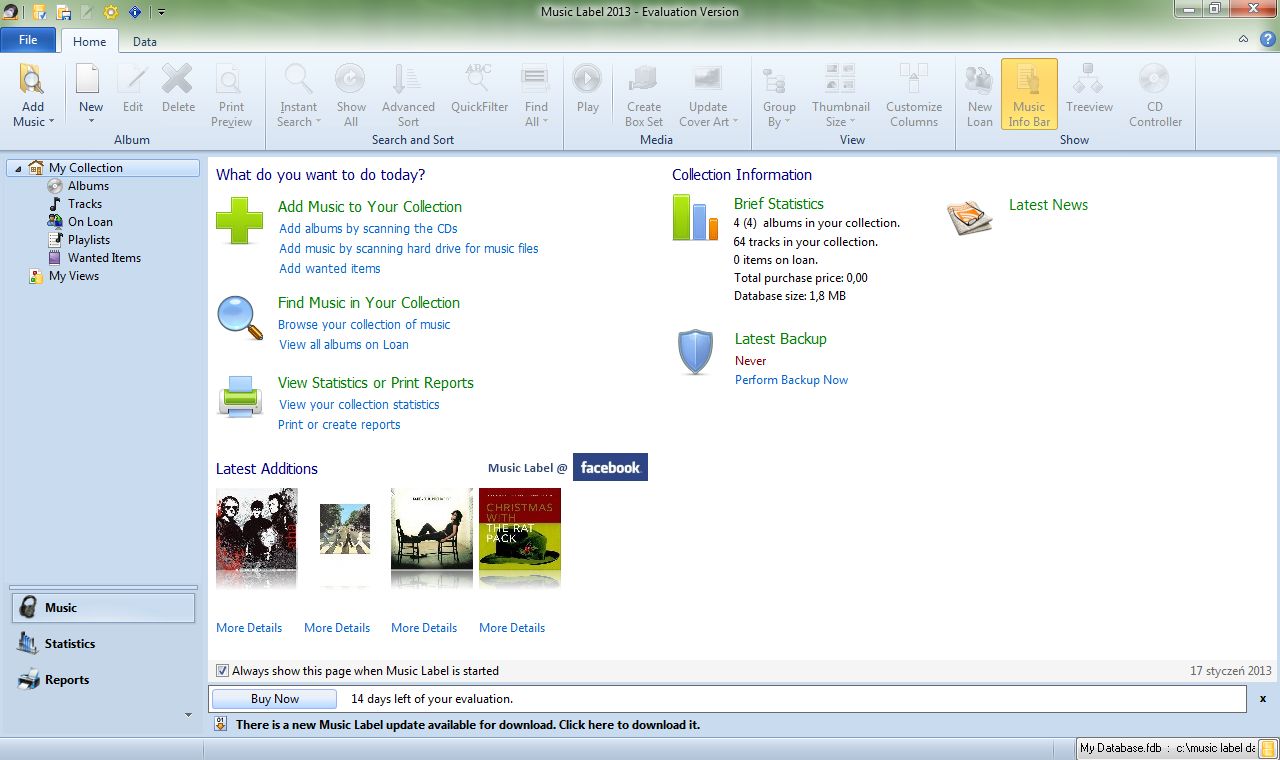
Task: Click the Show All icon
Action: pos(351,79)
